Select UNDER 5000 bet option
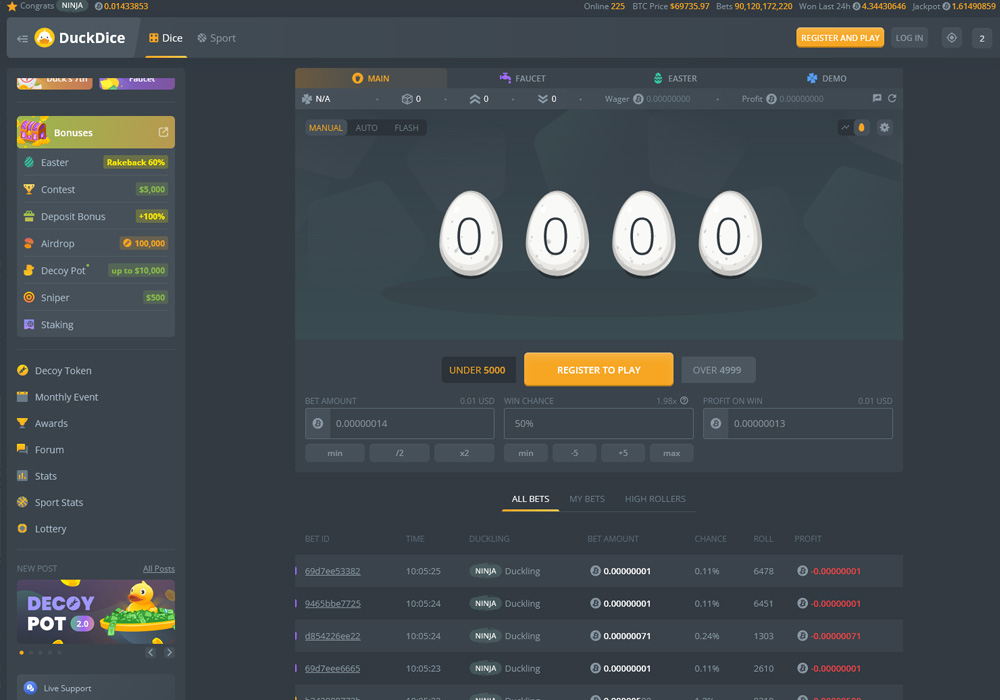The image size is (1000, 700). point(478,370)
